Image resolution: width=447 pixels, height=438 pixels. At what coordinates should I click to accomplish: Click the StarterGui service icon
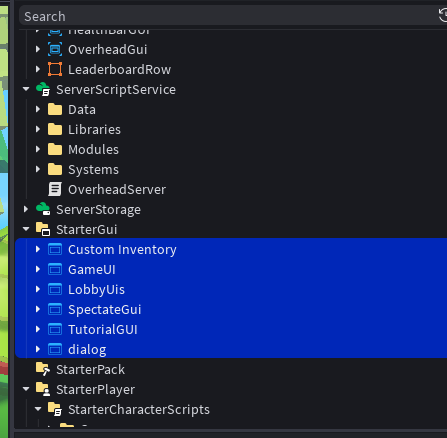(x=43, y=229)
